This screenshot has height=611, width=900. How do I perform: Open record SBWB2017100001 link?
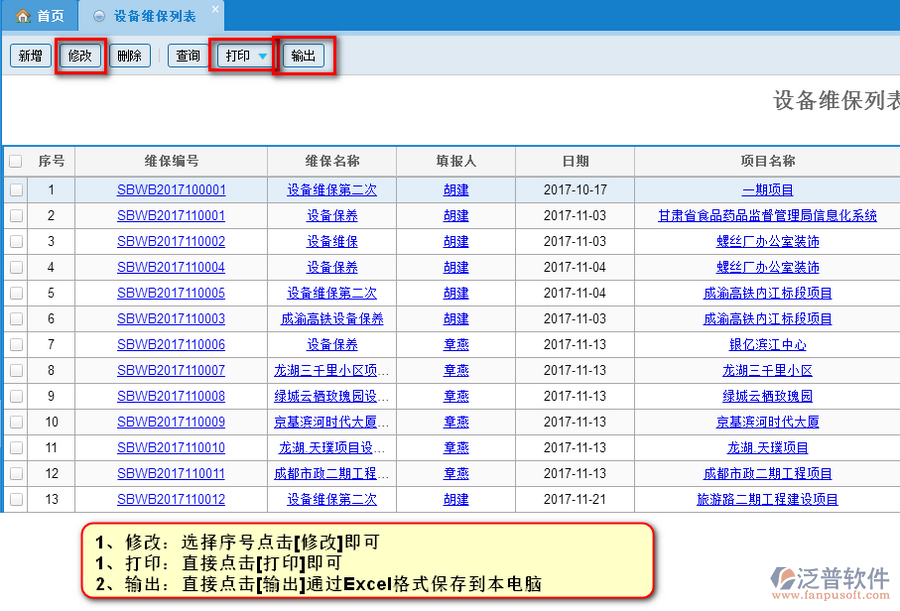(x=171, y=190)
